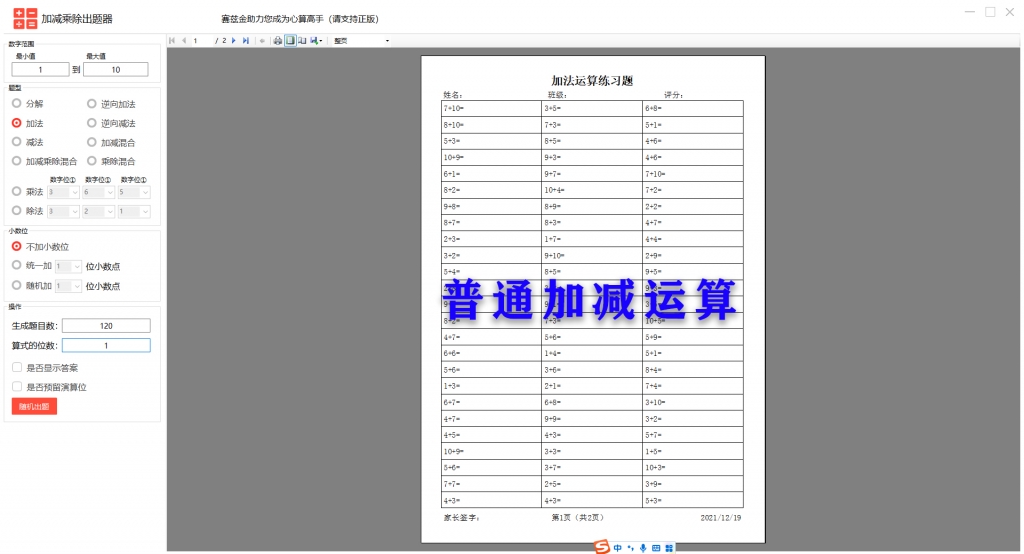Image resolution: width=1024 pixels, height=554 pixels.
Task: Select the 加法 question type
Action: [x=27, y=123]
